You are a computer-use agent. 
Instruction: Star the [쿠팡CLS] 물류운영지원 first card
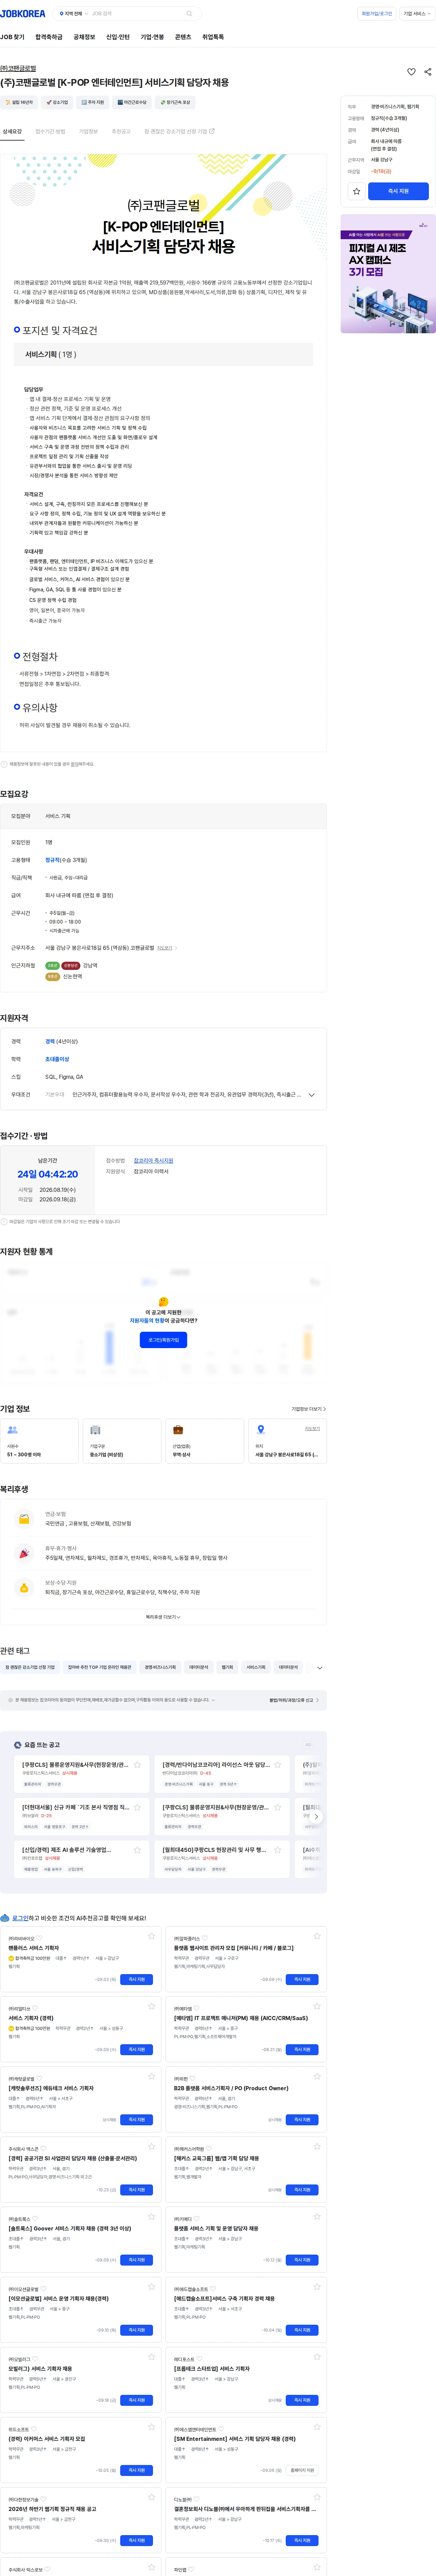(x=137, y=1765)
